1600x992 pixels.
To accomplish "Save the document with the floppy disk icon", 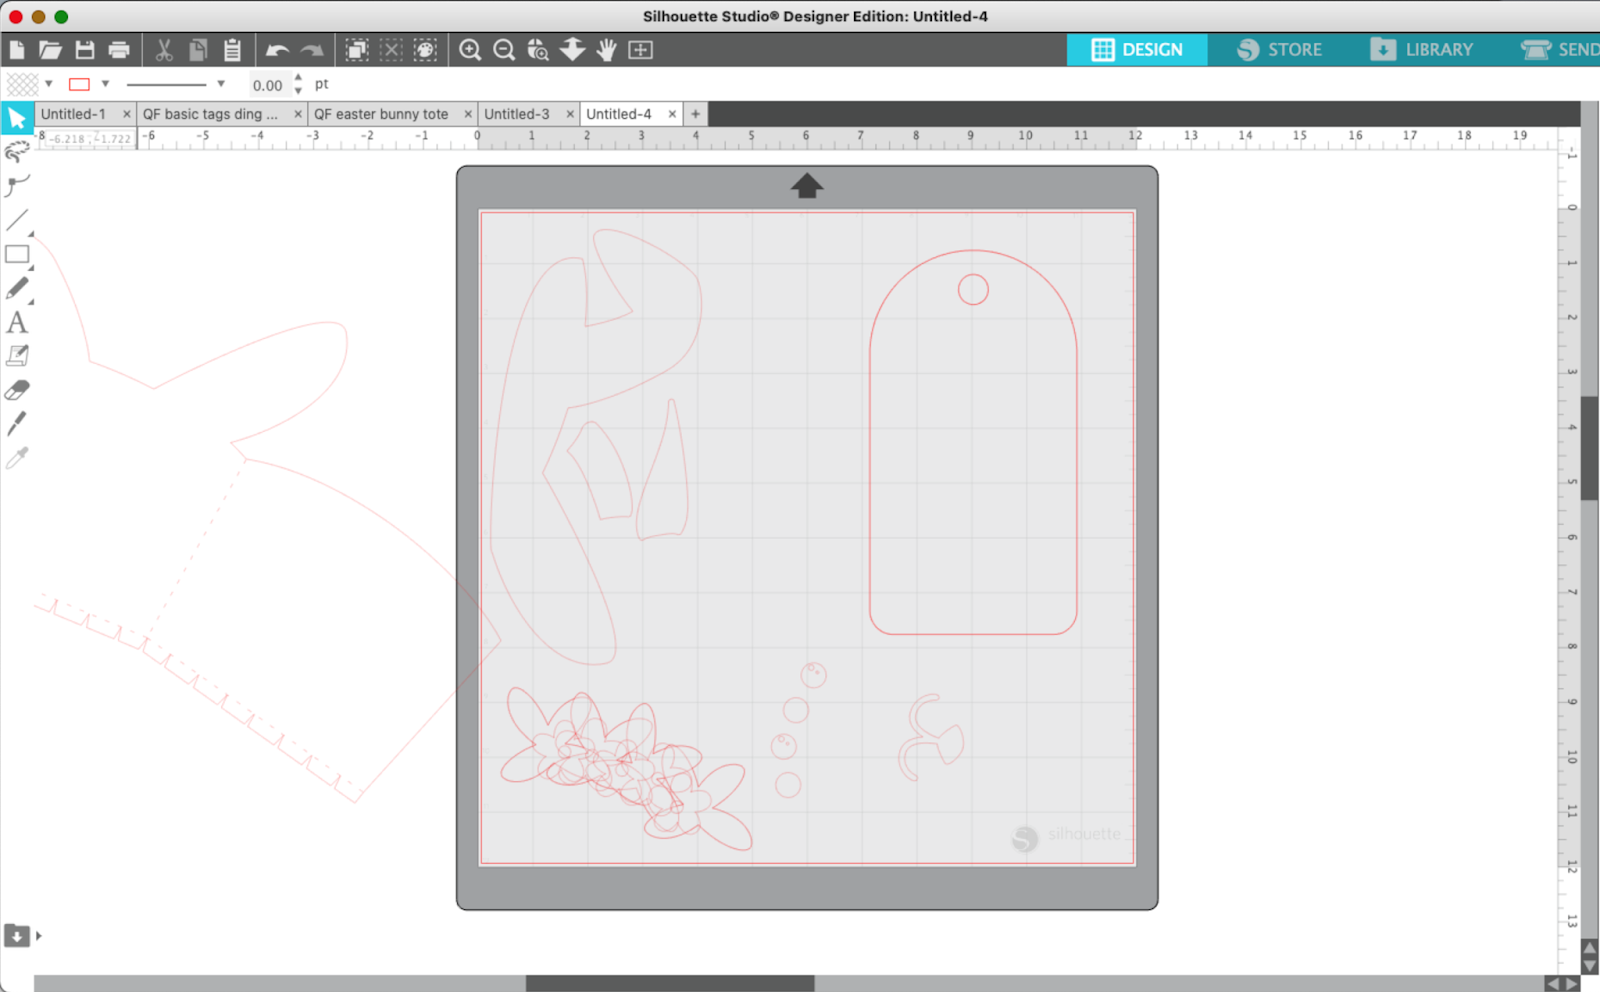I will 85,50.
